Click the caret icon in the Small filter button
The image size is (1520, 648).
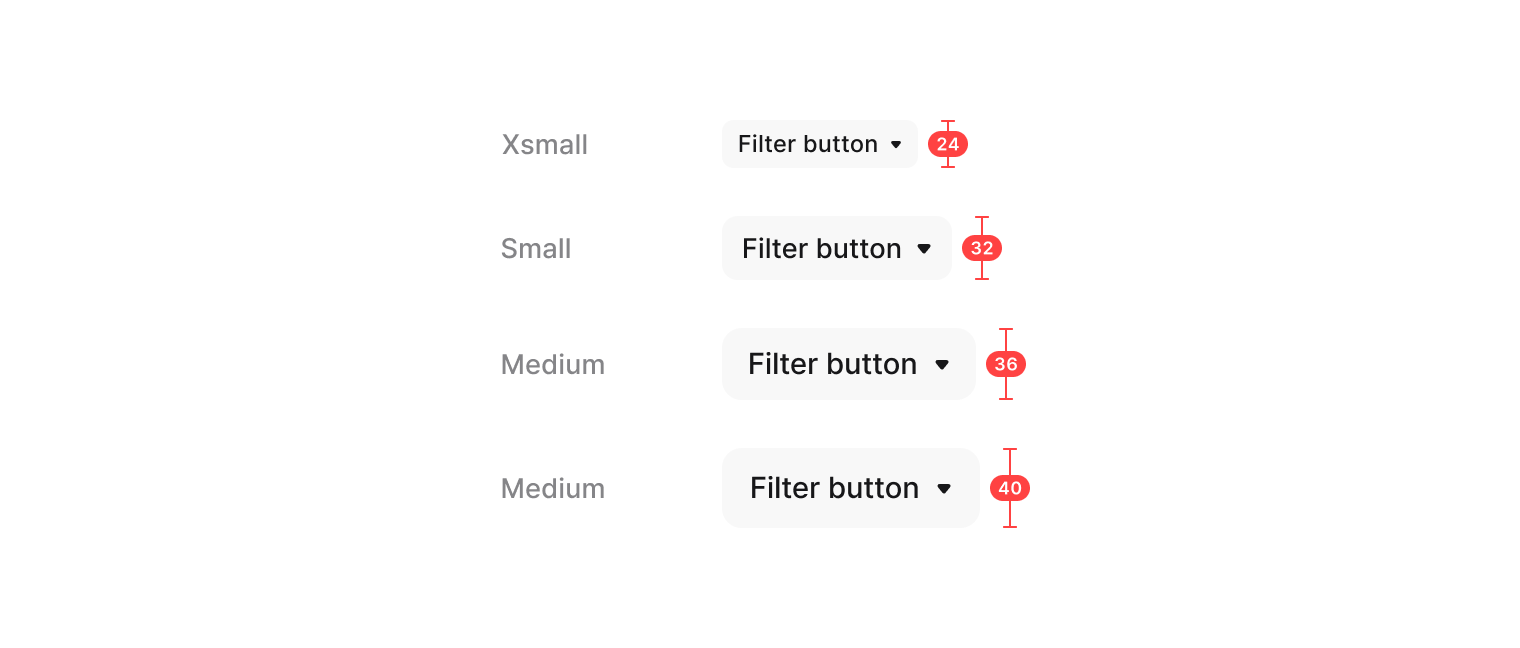(x=924, y=248)
